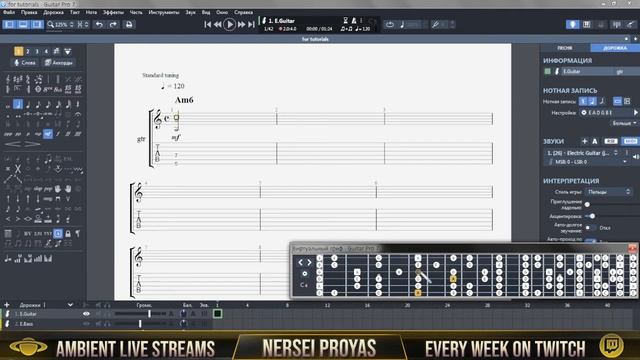Viewport: 640px width, 360px height.
Task: Insert a crescendo hairpin
Action: [x=13, y=144]
